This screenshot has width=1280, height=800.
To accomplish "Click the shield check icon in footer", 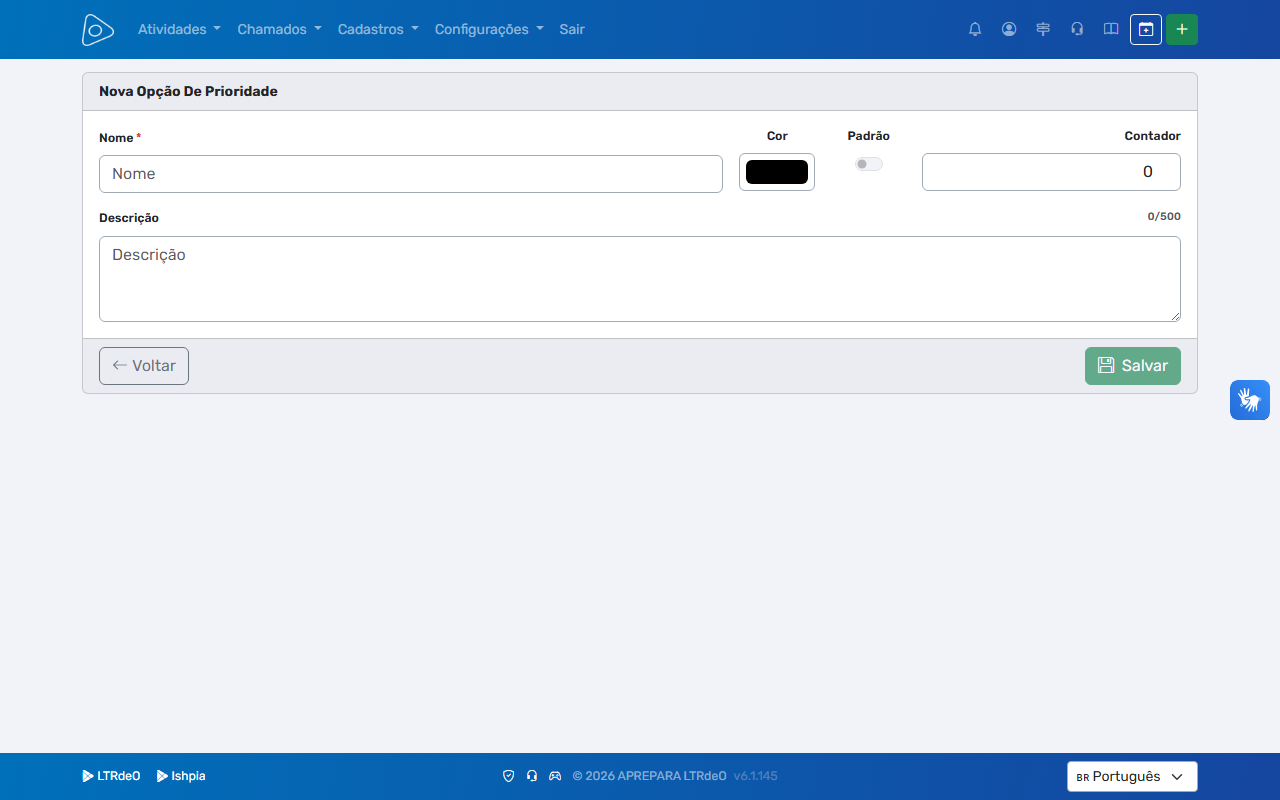I will click(508, 776).
